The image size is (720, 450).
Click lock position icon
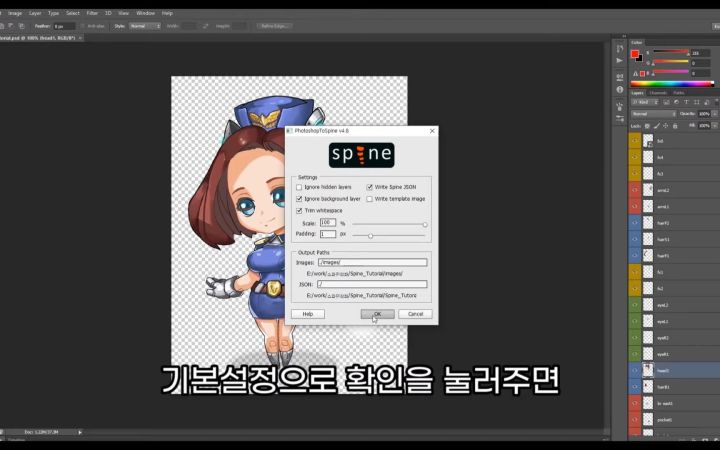[665, 126]
